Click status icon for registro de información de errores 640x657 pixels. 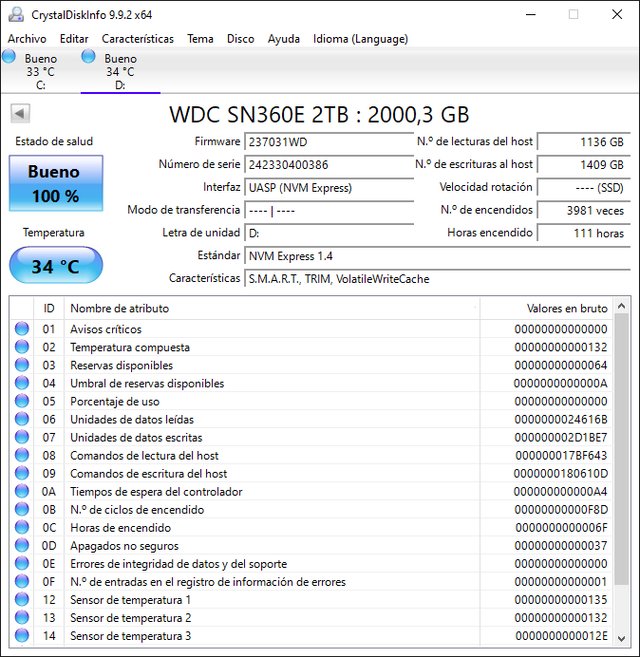pos(22,581)
